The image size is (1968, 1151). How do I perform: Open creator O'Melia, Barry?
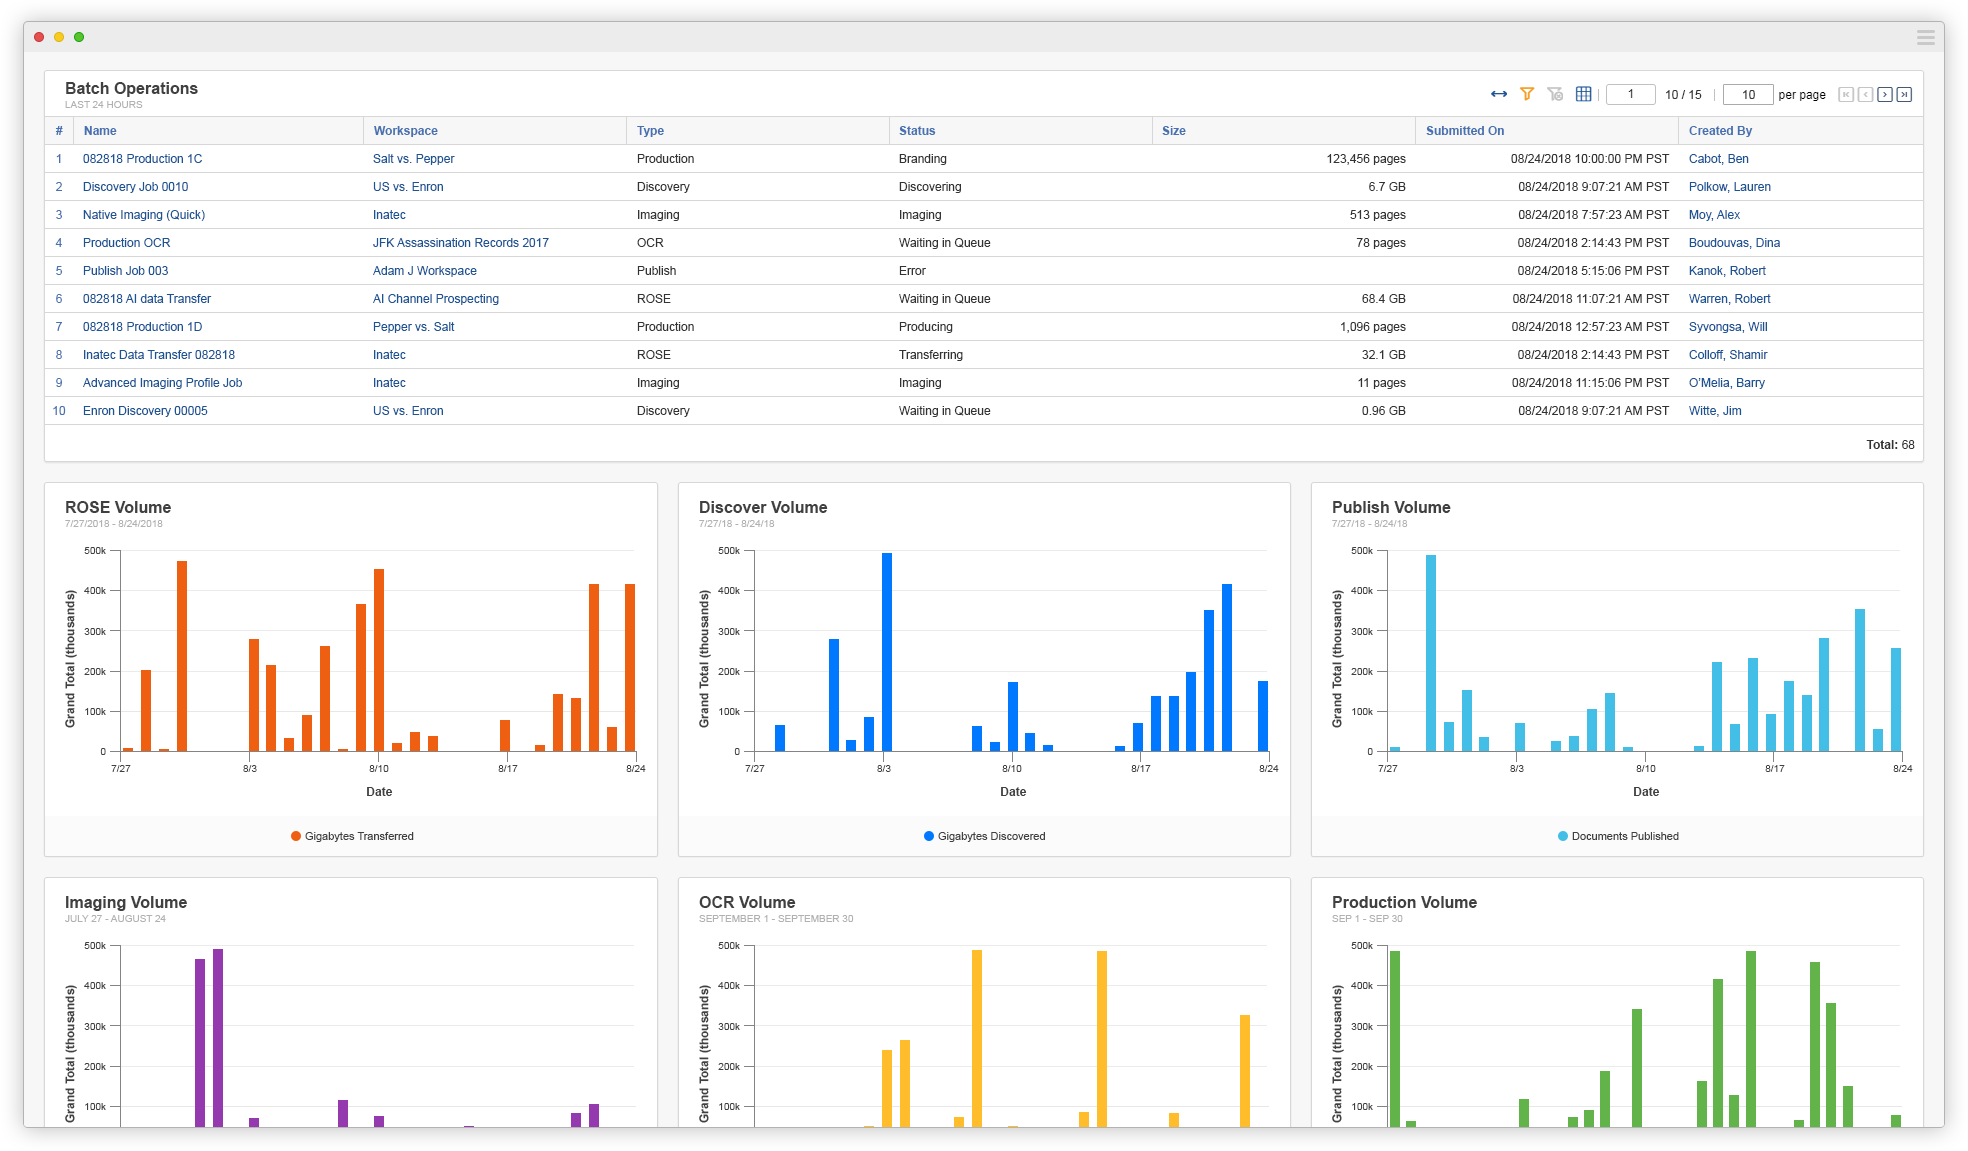click(1726, 383)
